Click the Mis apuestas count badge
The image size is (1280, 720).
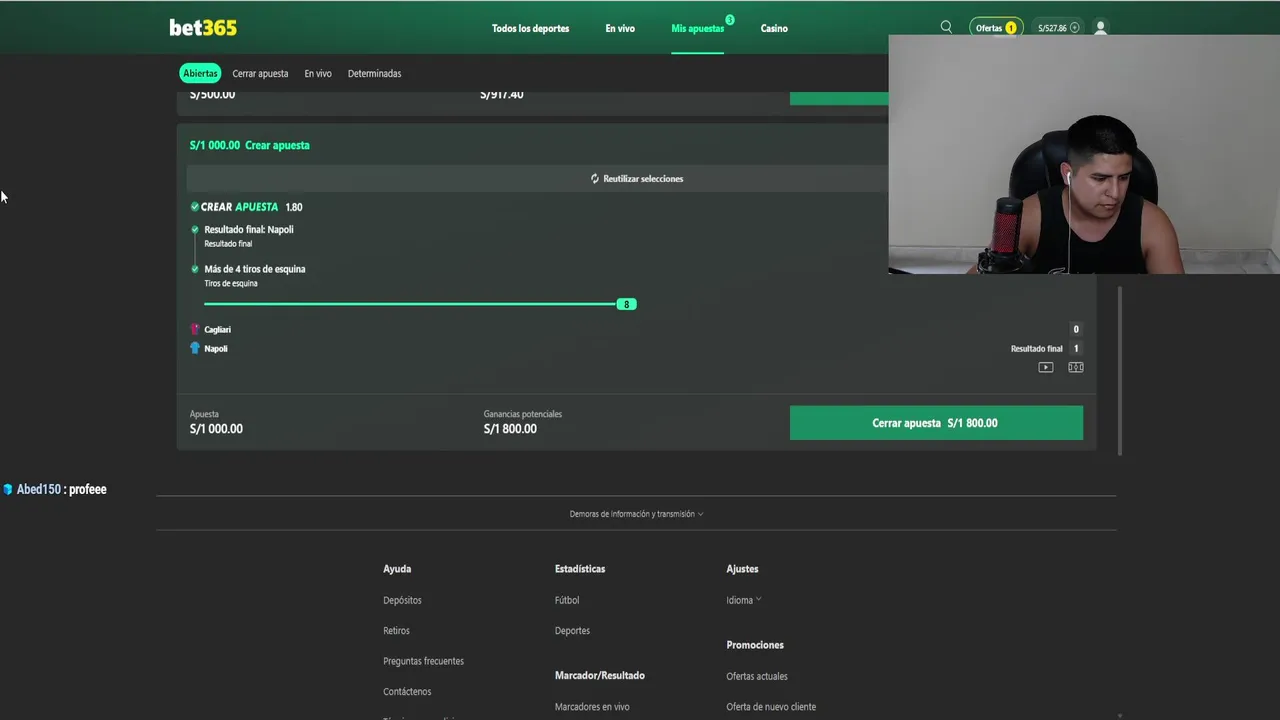[730, 19]
